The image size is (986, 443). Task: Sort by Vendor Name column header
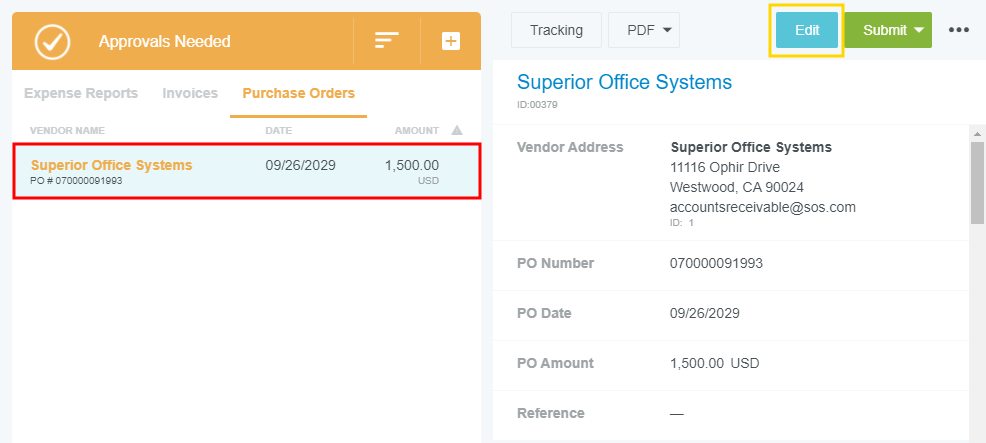(67, 131)
